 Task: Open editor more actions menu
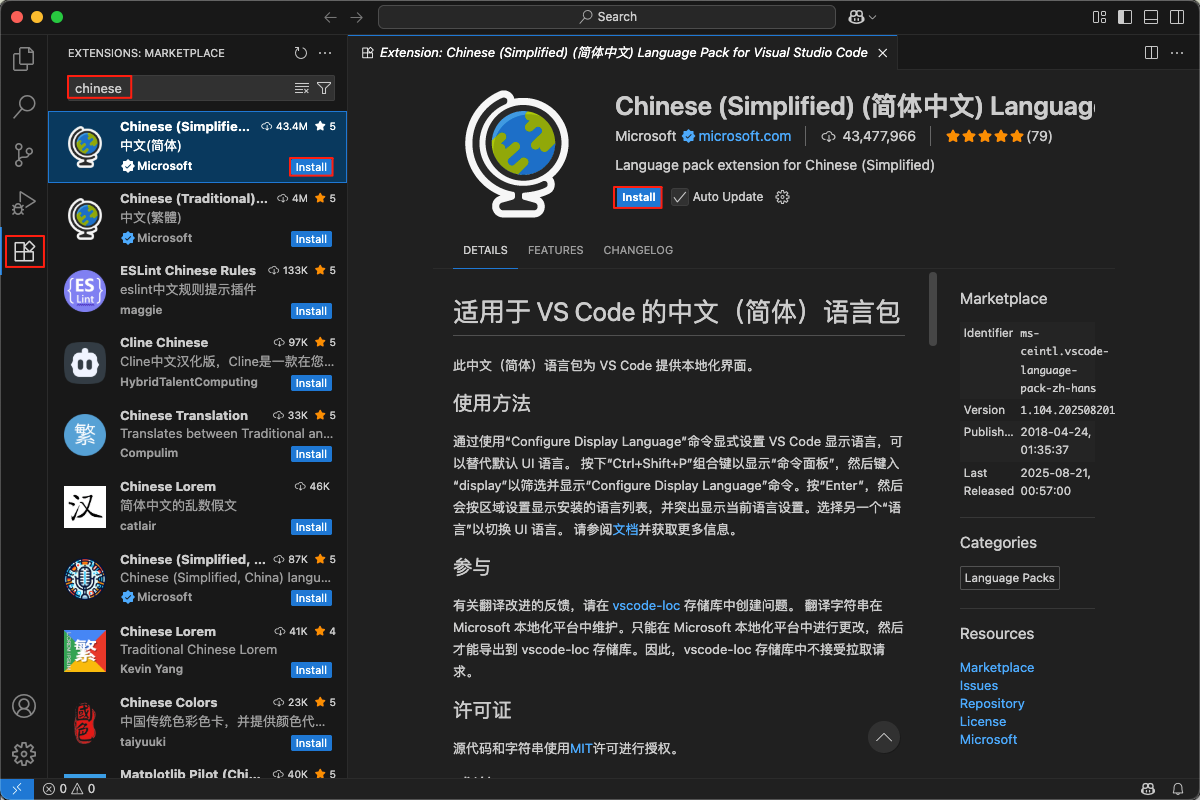coord(1178,53)
